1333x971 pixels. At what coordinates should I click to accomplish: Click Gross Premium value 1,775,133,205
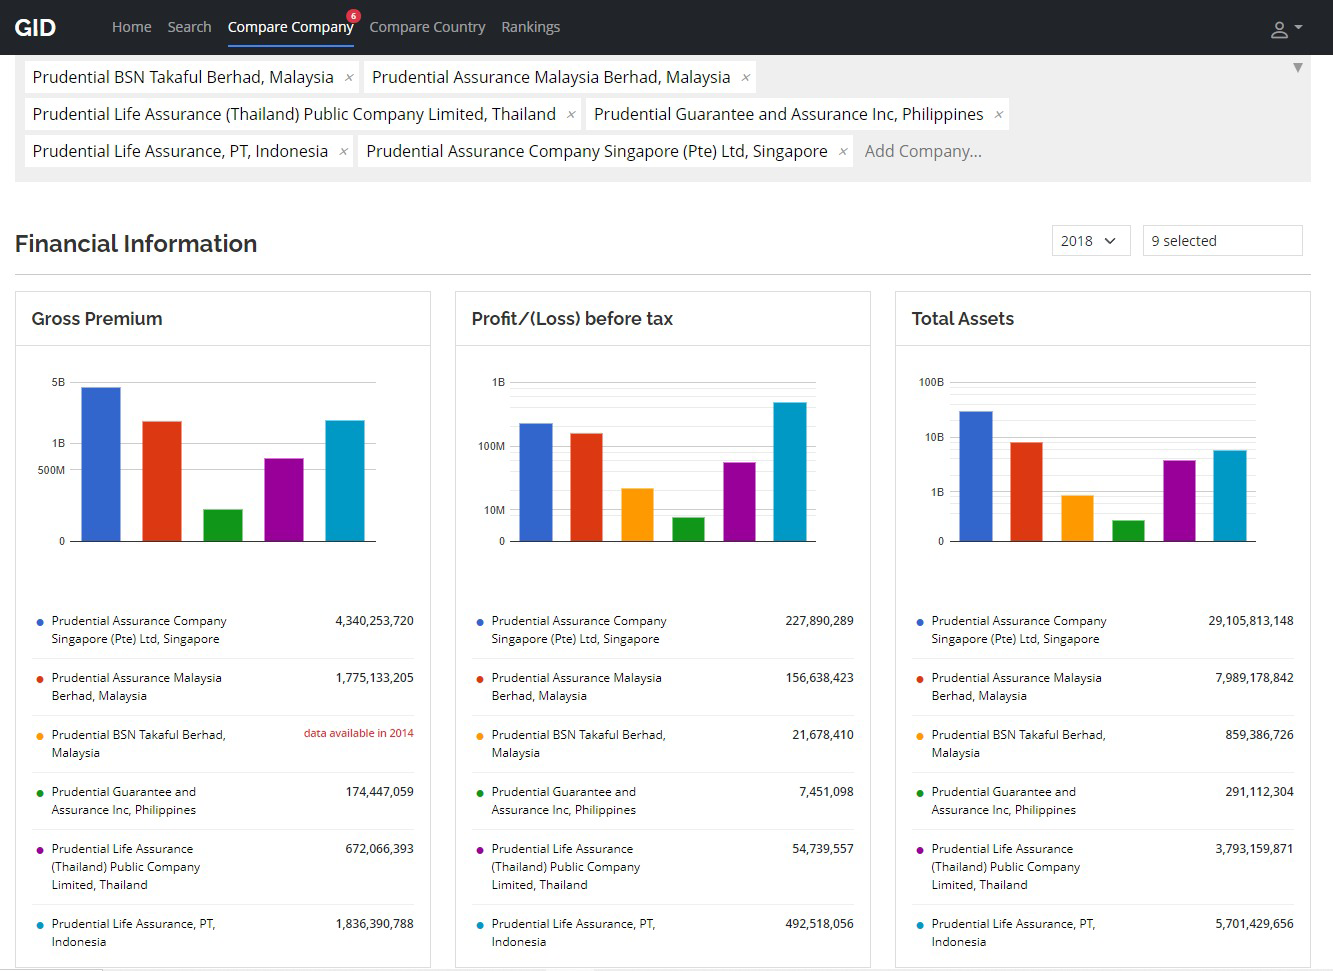coord(374,678)
